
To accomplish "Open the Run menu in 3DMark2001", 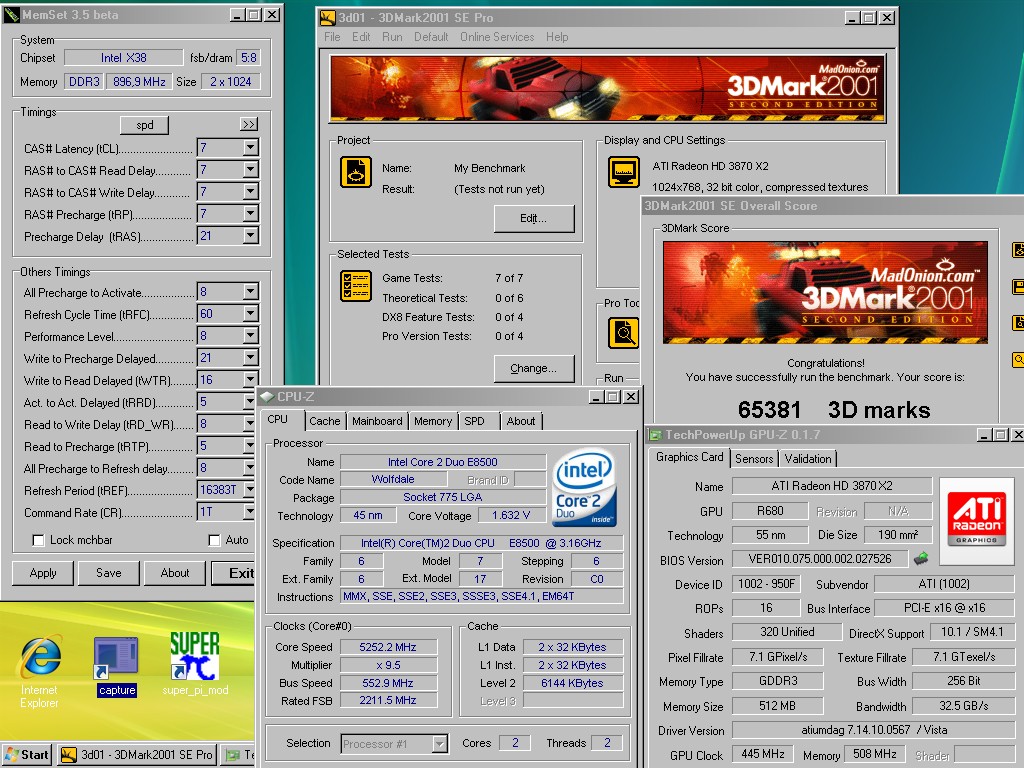I will pyautogui.click(x=392, y=37).
